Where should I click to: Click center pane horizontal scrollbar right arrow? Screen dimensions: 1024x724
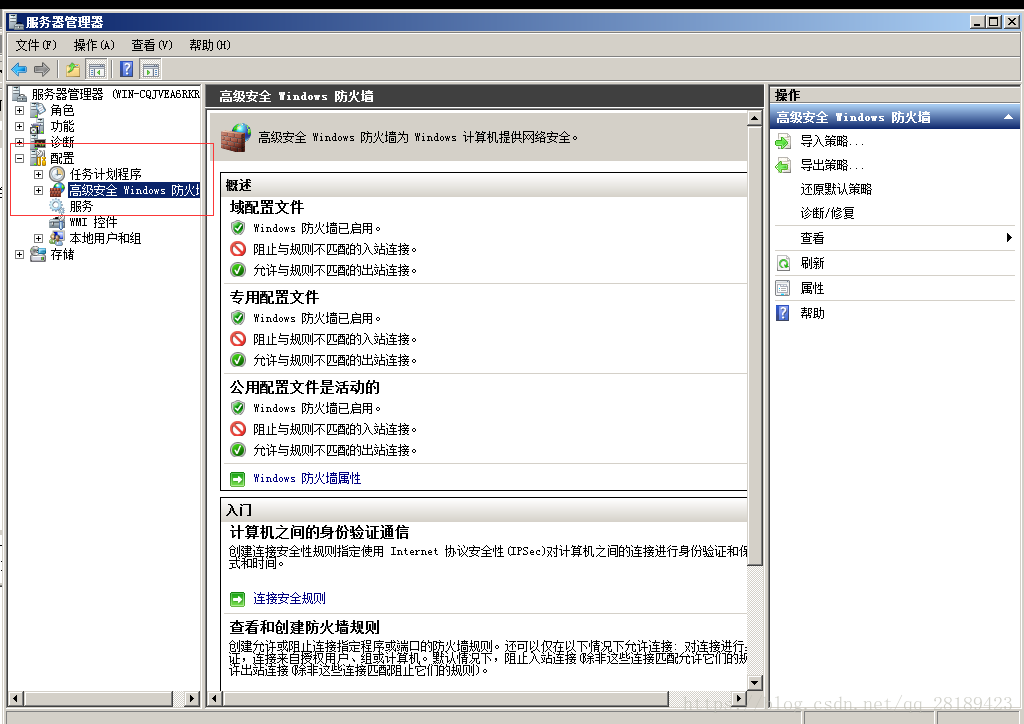click(739, 699)
